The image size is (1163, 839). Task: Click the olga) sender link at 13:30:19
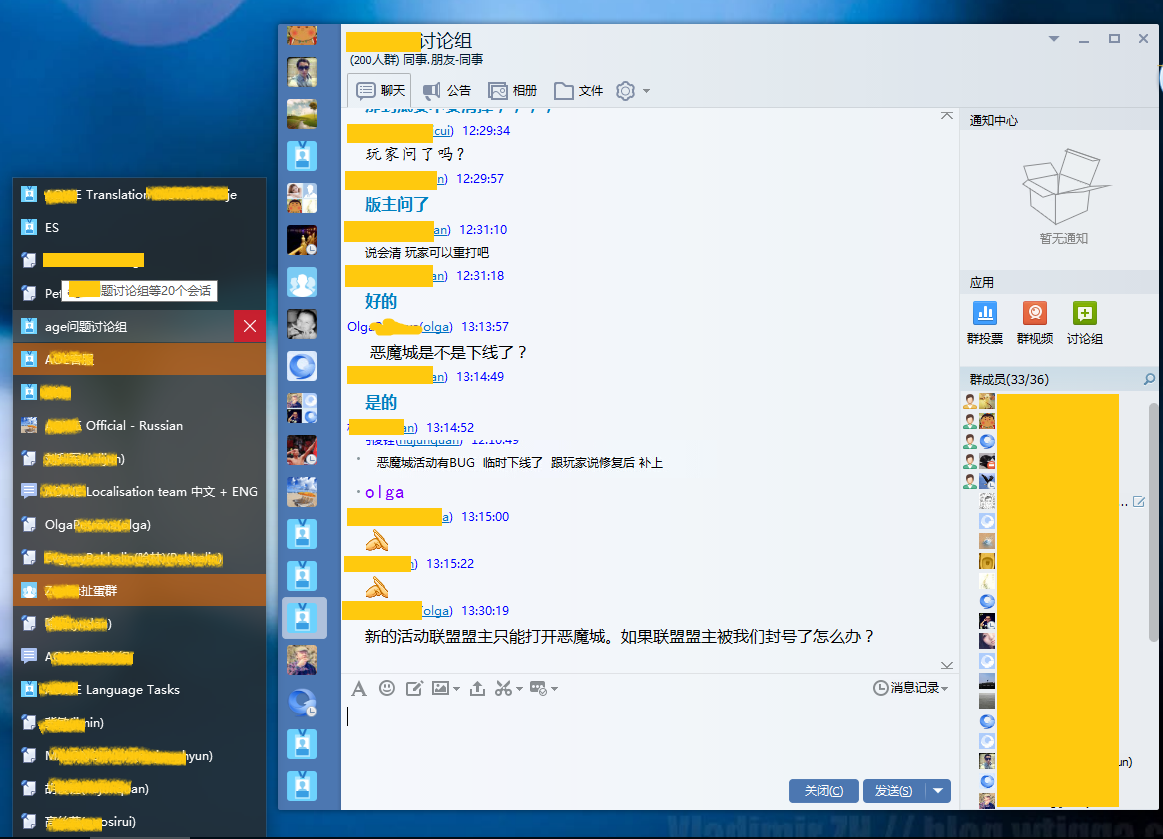[x=438, y=611]
